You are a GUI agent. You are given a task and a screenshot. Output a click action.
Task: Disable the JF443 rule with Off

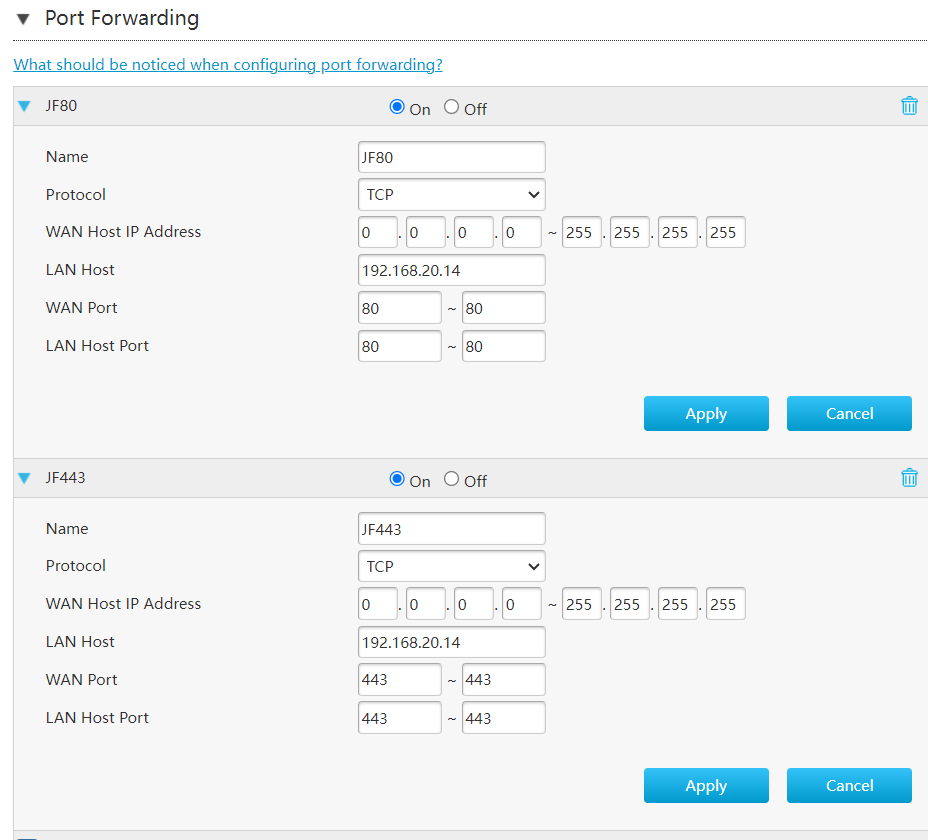tap(452, 479)
